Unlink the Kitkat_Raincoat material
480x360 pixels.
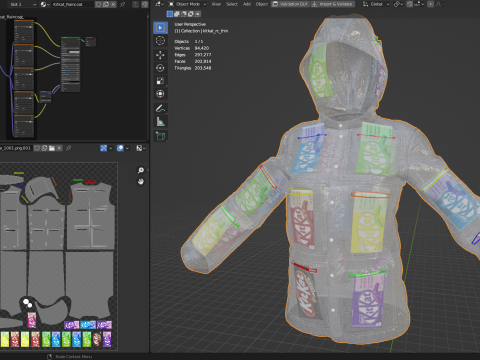[113, 4]
